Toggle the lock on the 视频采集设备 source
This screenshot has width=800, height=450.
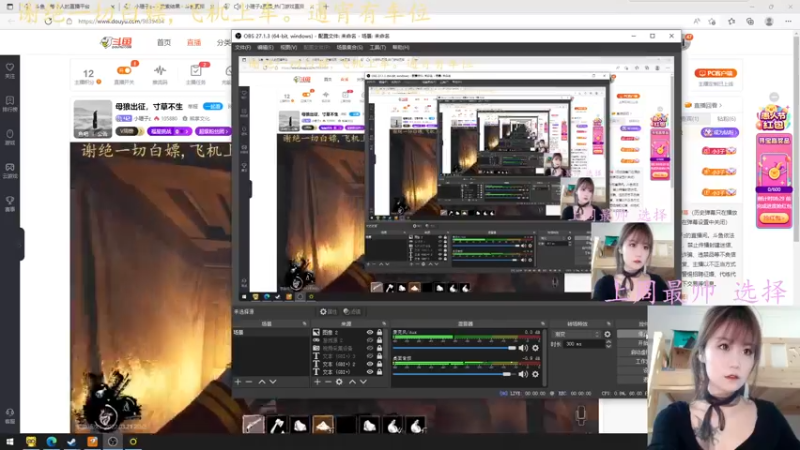[380, 348]
